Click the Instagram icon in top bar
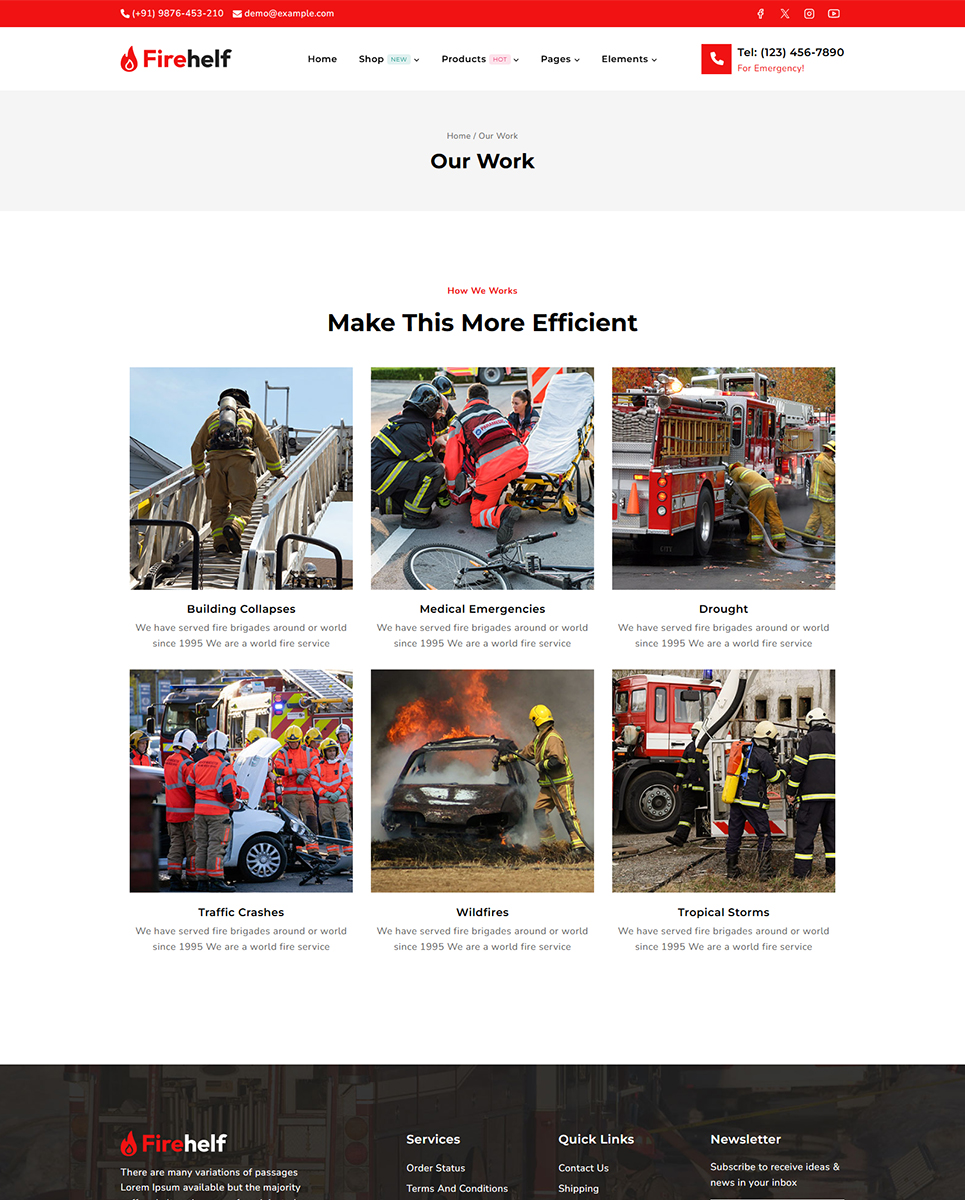This screenshot has height=1200, width=965. click(809, 14)
